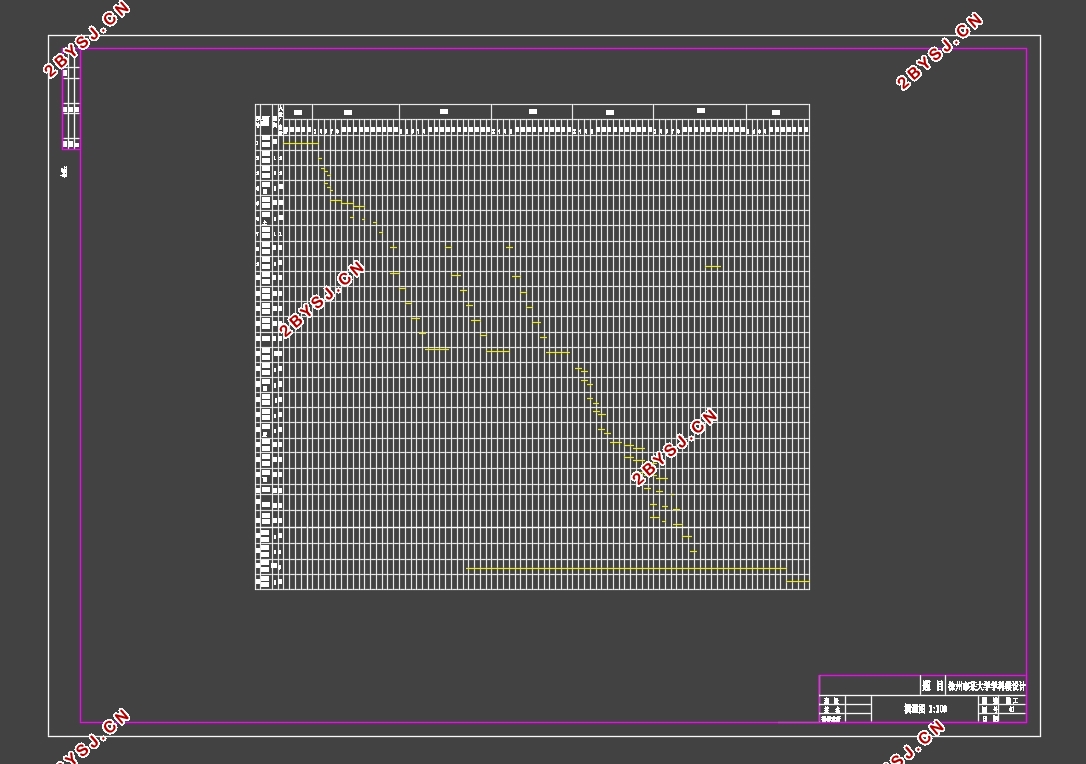Select the first yellow bar in the top chart row
This screenshot has height=764, width=1086.
[301, 143]
